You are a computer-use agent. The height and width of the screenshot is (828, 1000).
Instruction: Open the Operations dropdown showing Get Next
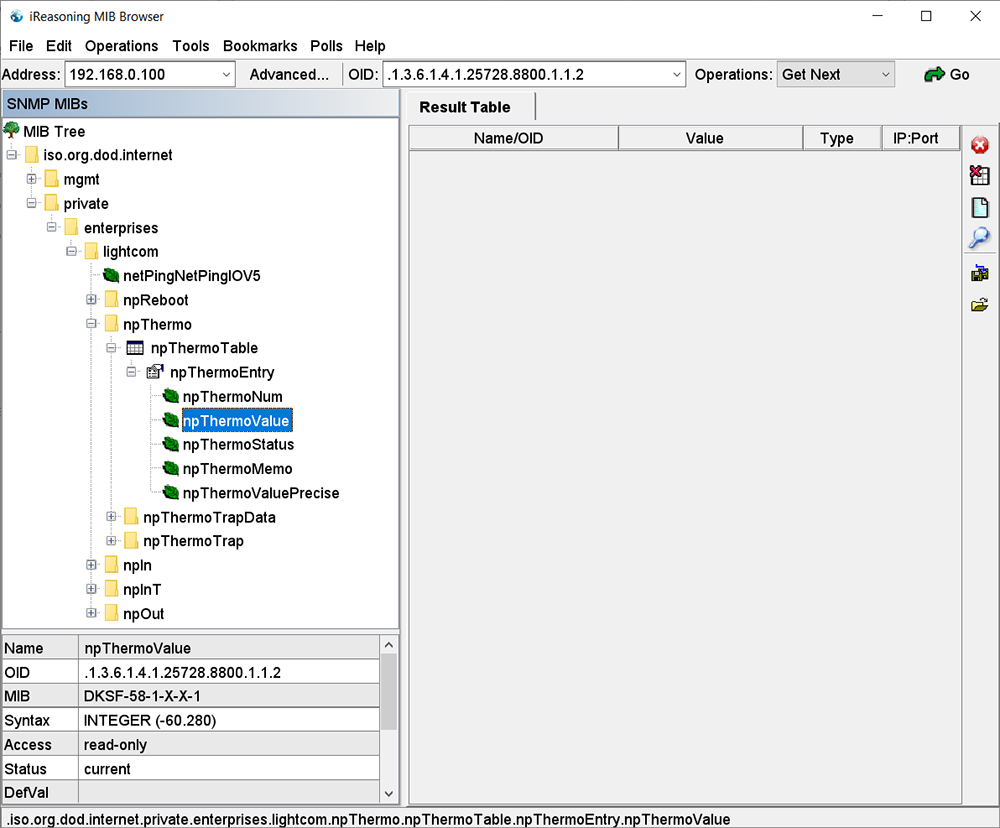[x=835, y=75]
